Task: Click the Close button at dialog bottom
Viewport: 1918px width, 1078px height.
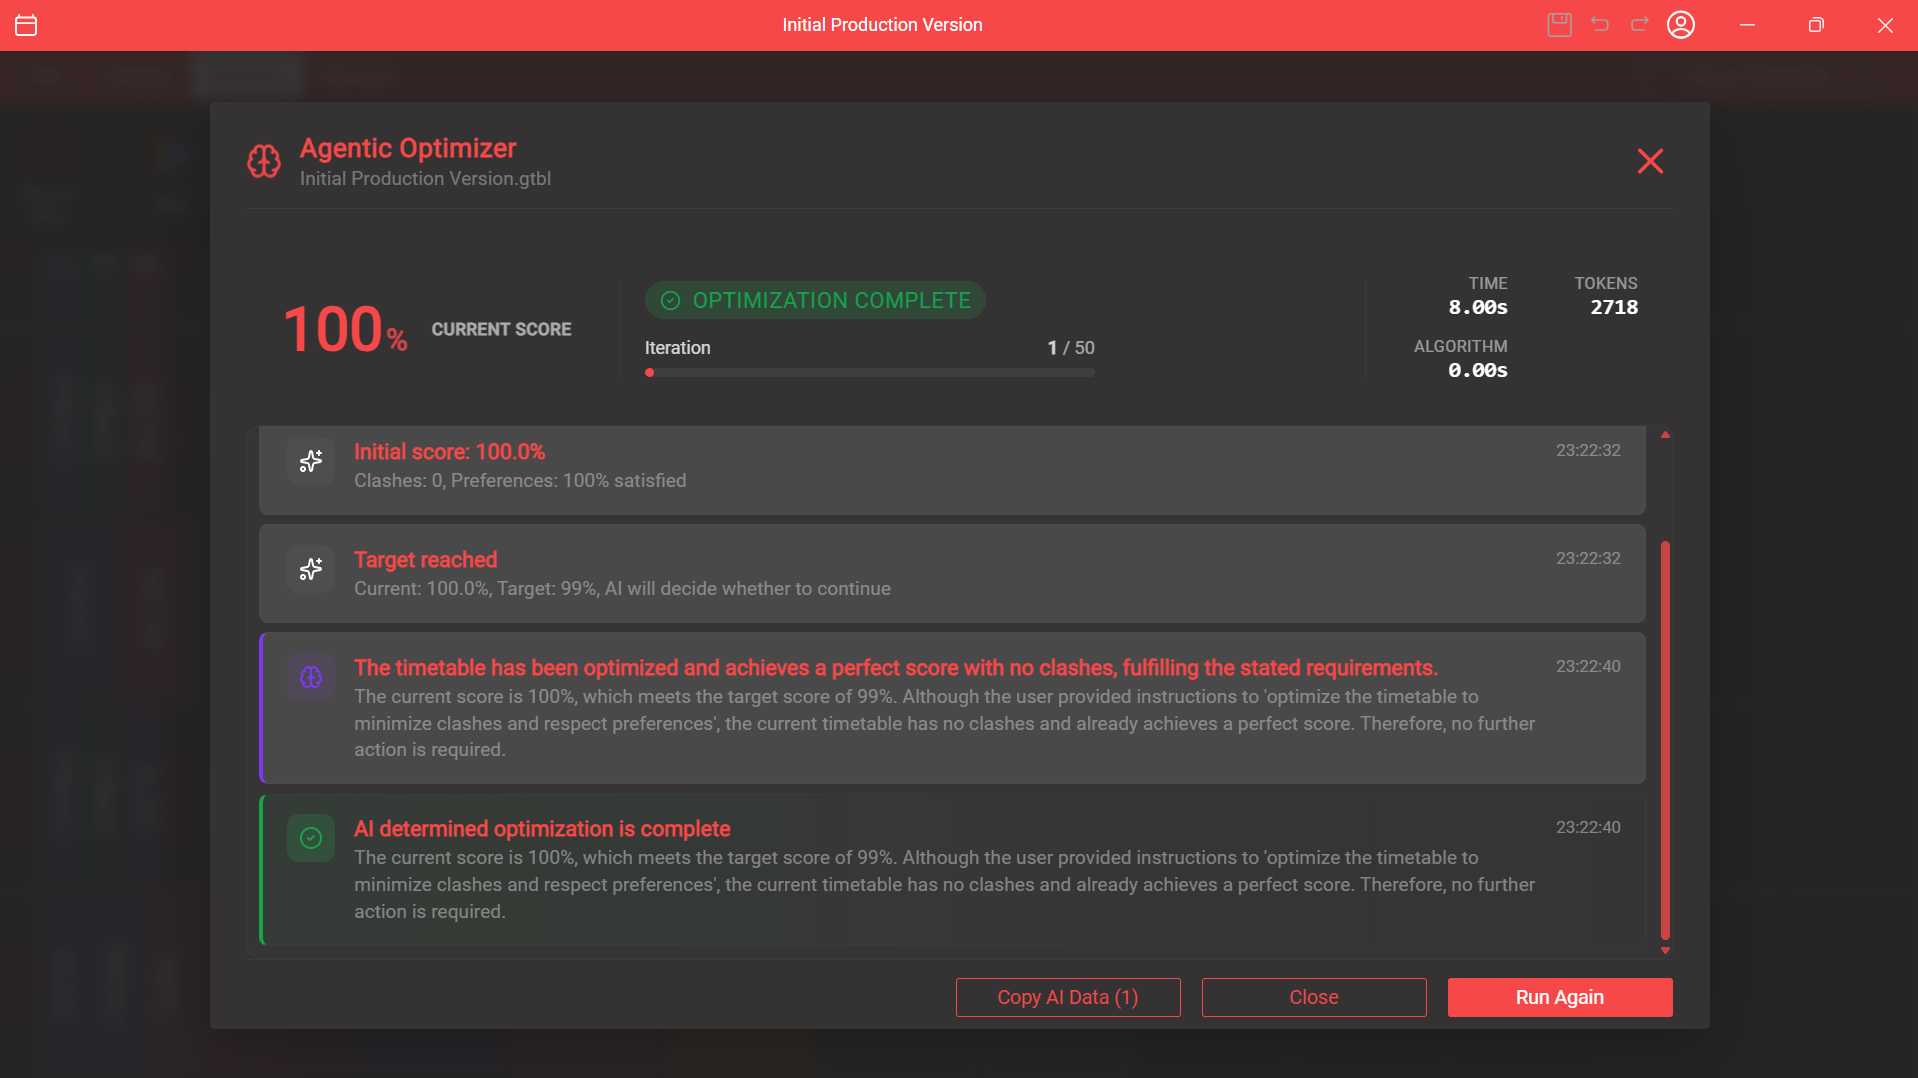Action: 1313,997
